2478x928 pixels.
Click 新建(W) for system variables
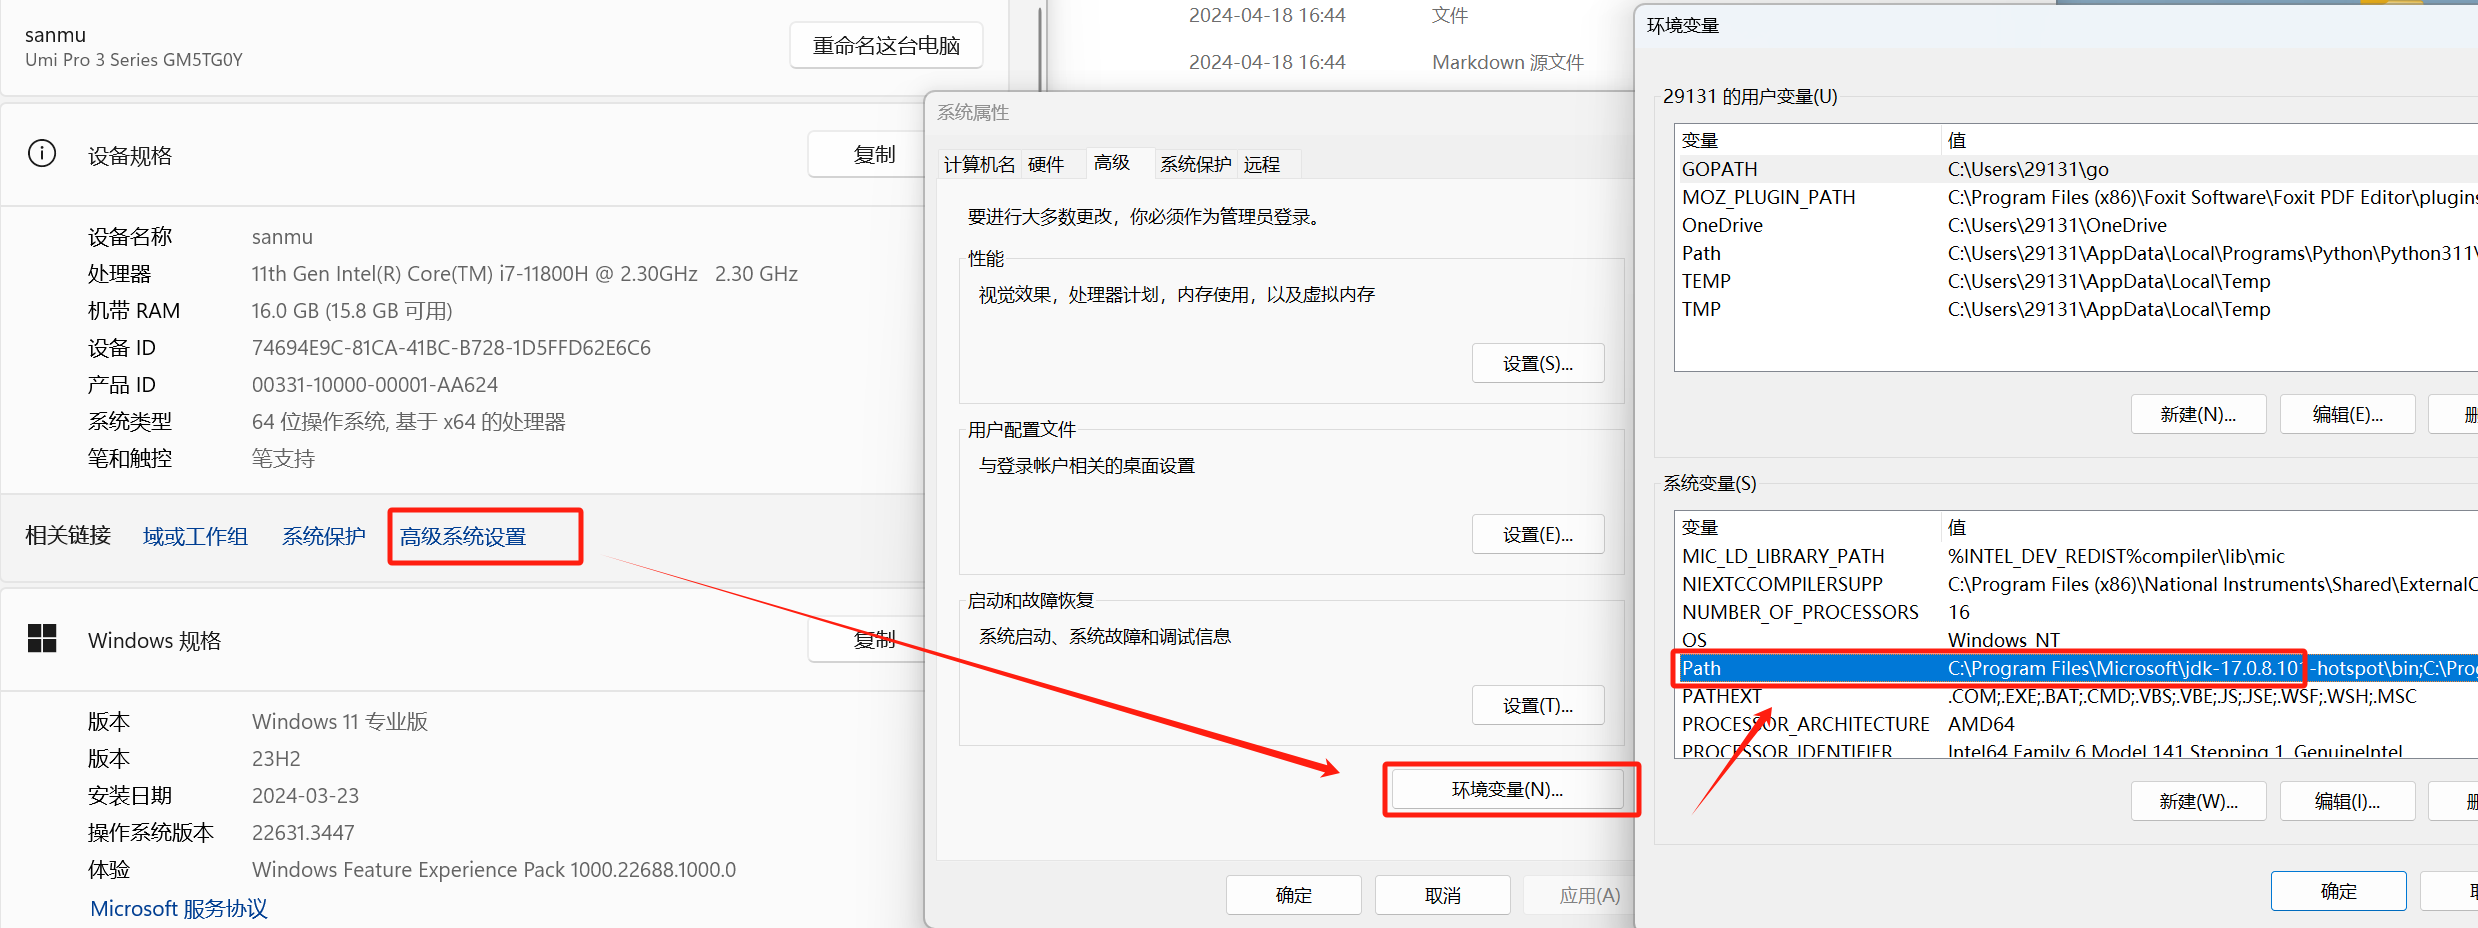2197,800
